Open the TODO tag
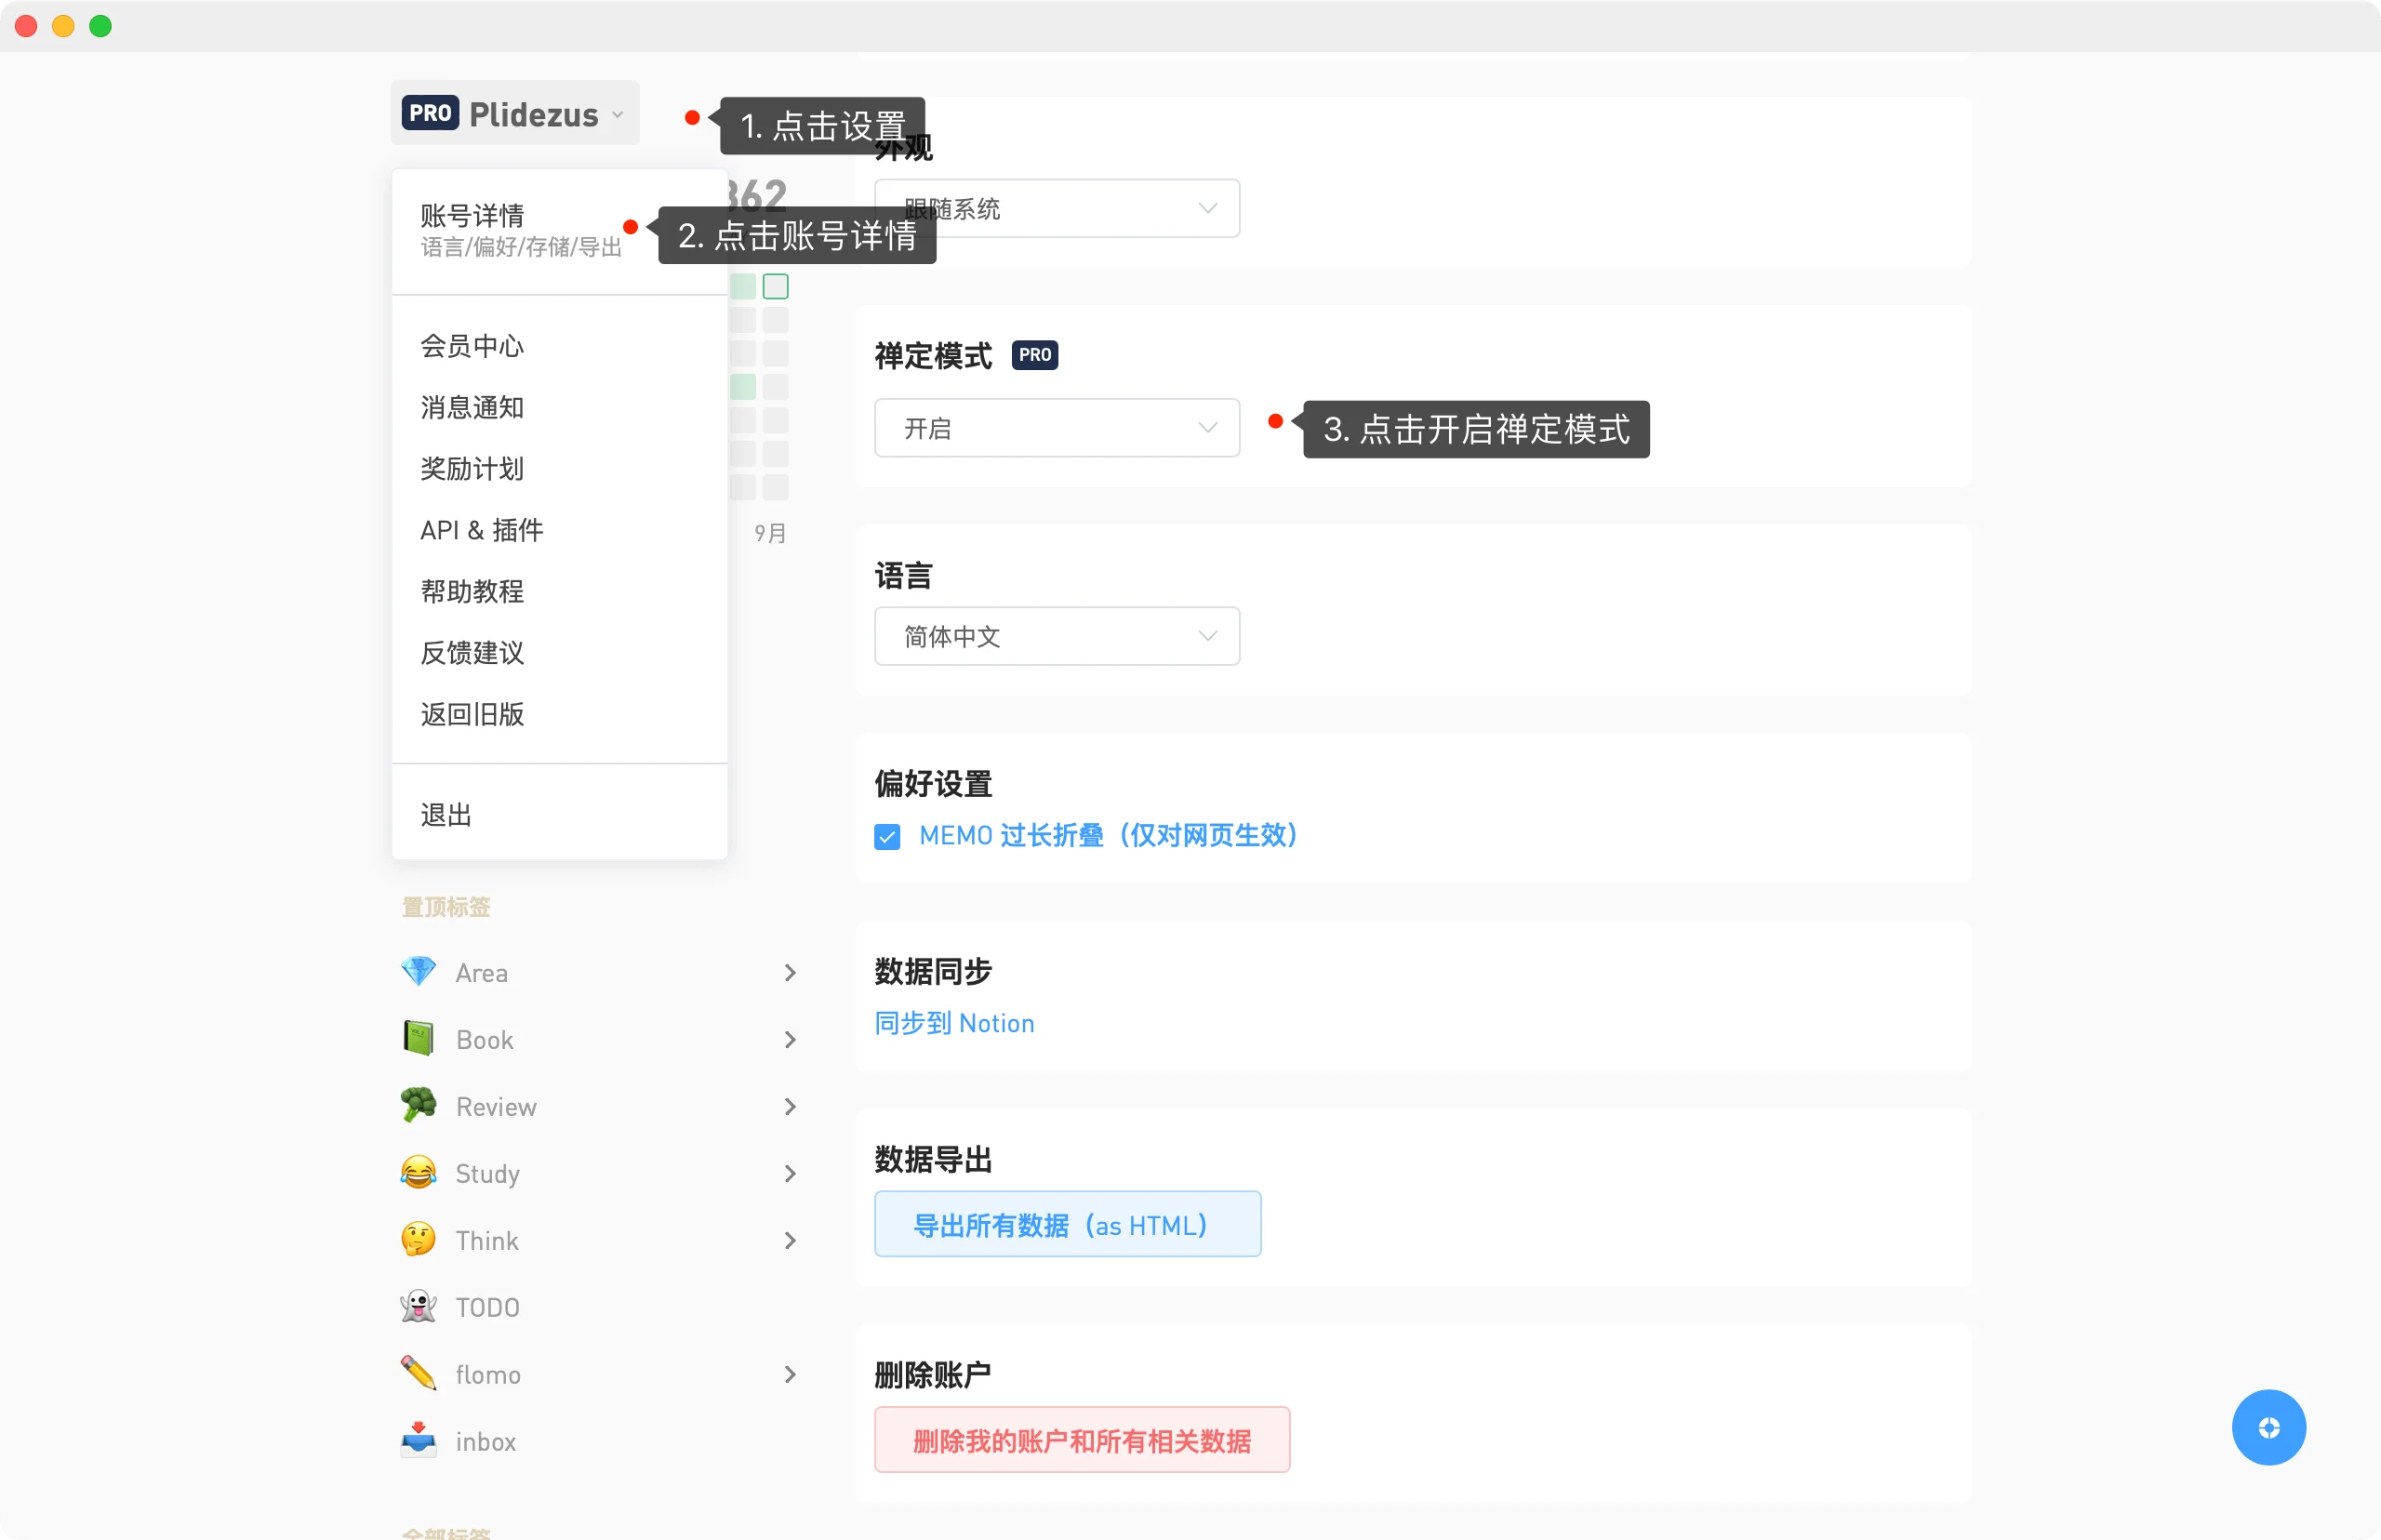2381x1540 pixels. (488, 1308)
